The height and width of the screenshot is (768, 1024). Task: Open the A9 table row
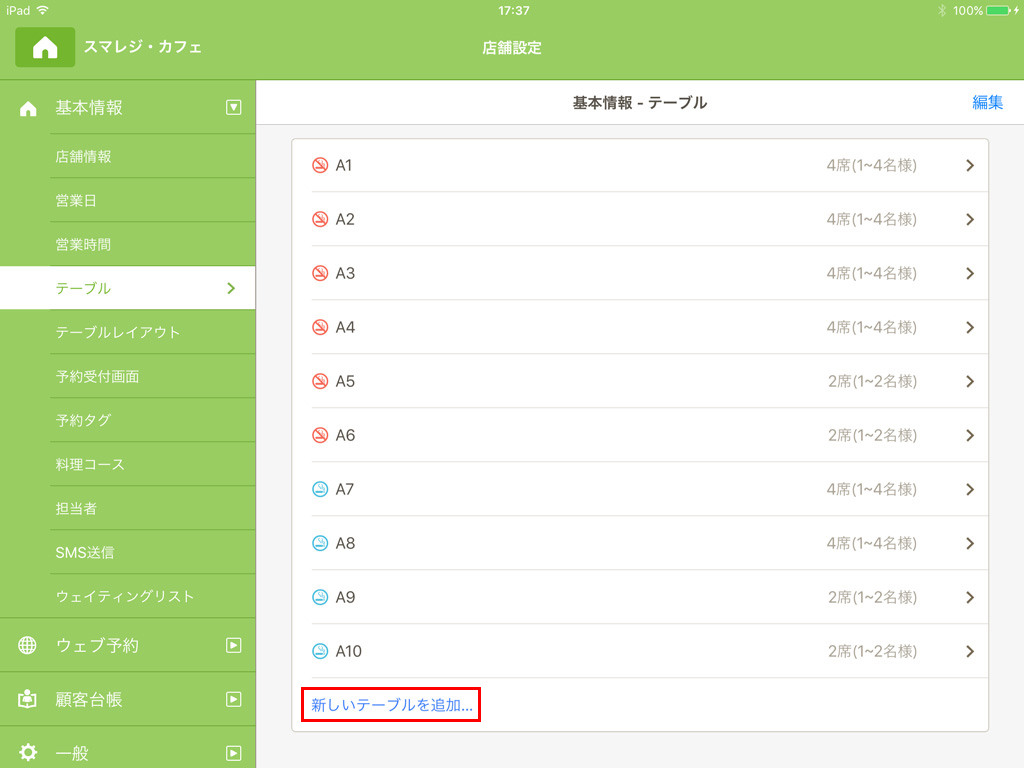640,597
